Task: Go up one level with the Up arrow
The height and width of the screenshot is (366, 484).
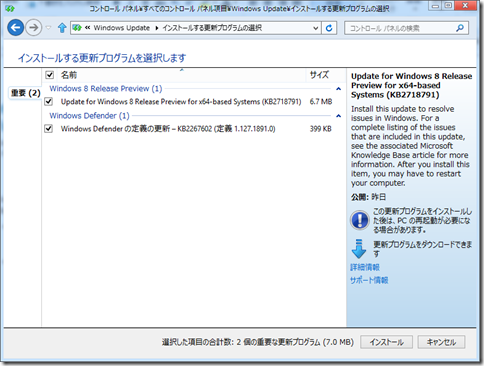Action: [x=62, y=28]
